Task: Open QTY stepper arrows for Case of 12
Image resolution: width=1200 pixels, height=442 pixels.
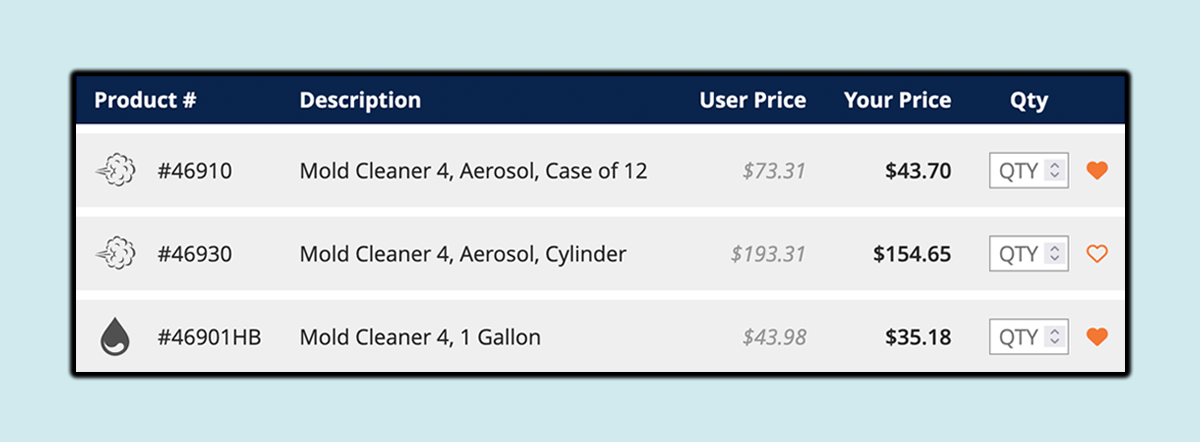Action: 1053,171
